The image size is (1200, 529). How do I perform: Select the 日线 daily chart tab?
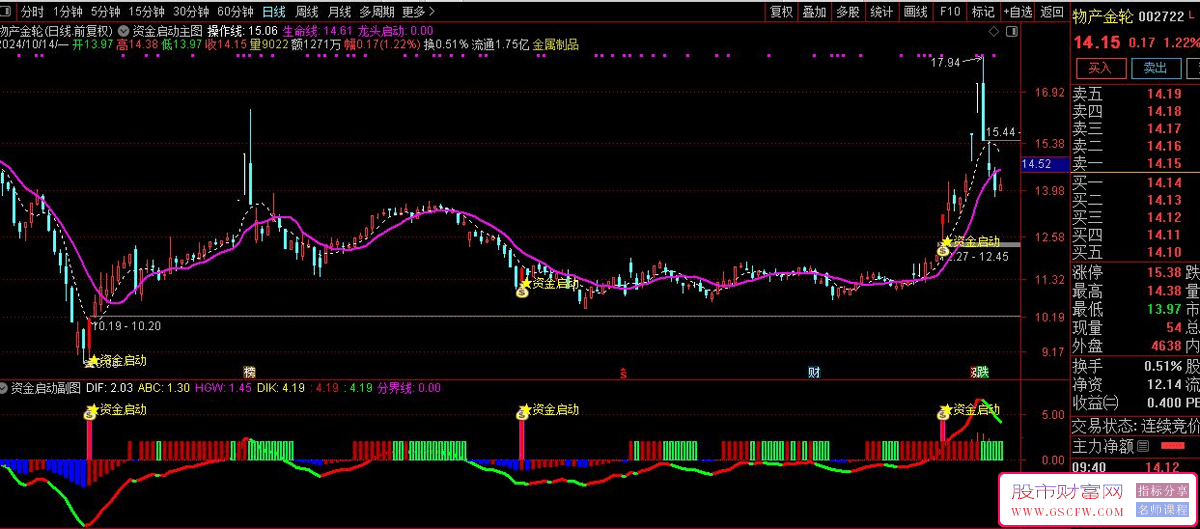point(274,12)
